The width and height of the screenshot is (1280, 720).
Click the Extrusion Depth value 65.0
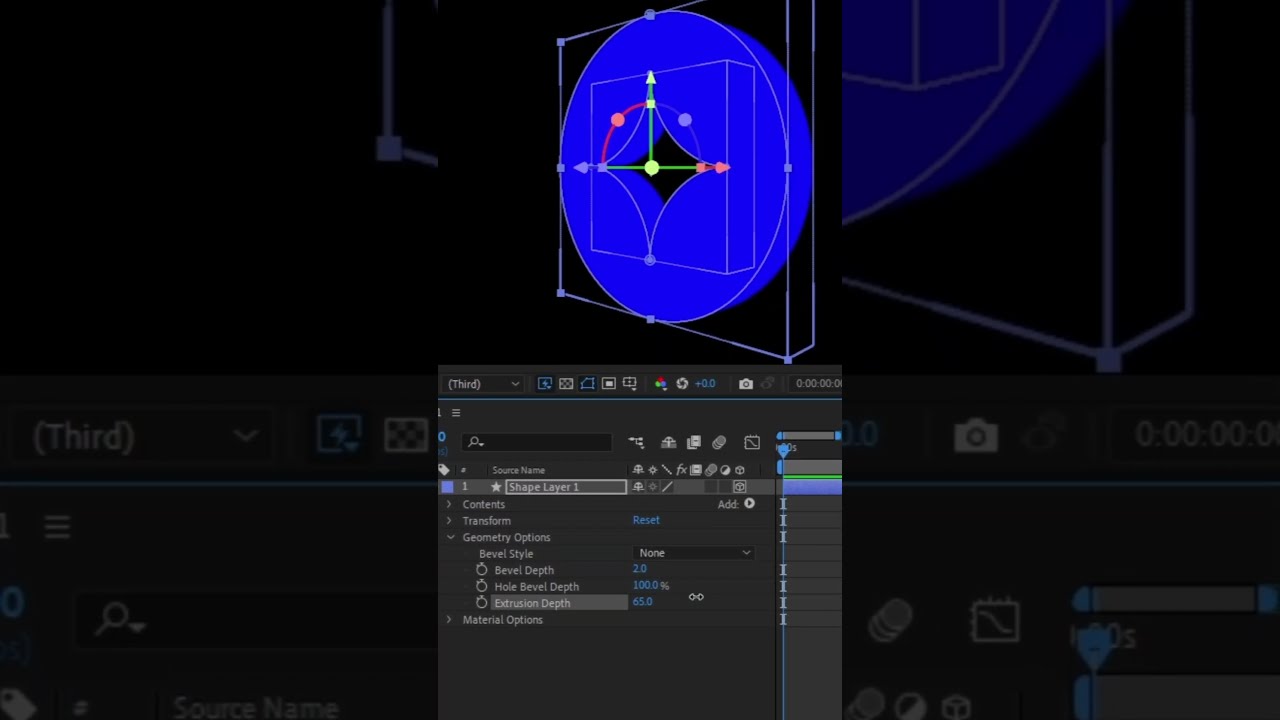pos(642,602)
